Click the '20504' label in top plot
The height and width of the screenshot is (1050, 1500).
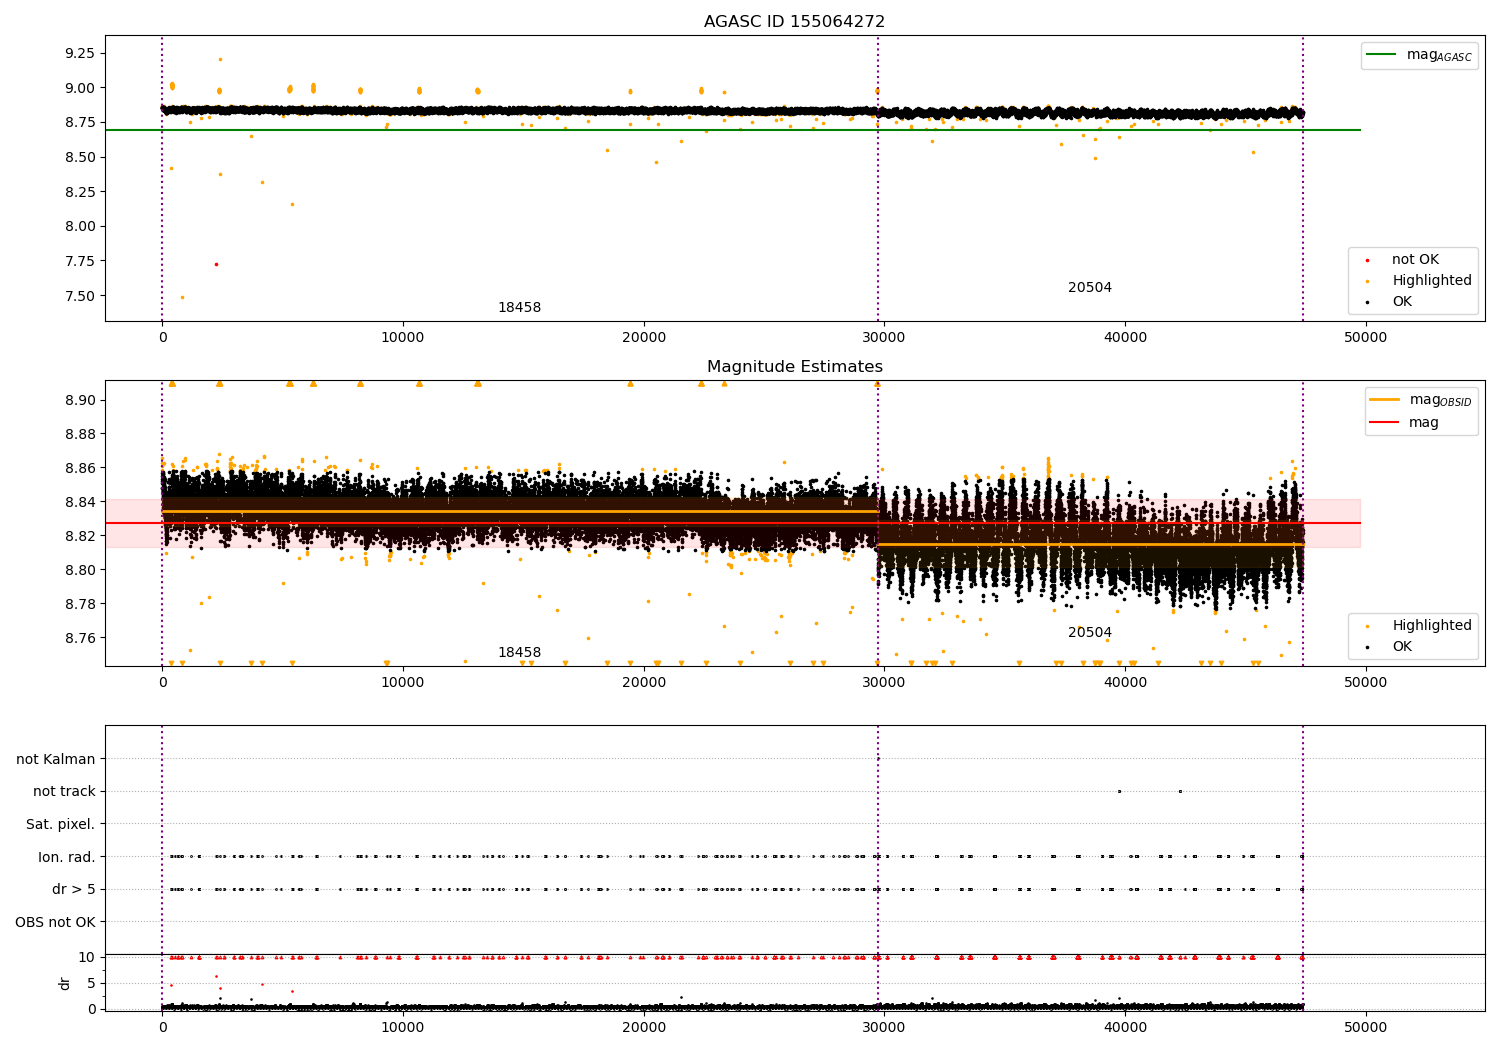pyautogui.click(x=1090, y=288)
